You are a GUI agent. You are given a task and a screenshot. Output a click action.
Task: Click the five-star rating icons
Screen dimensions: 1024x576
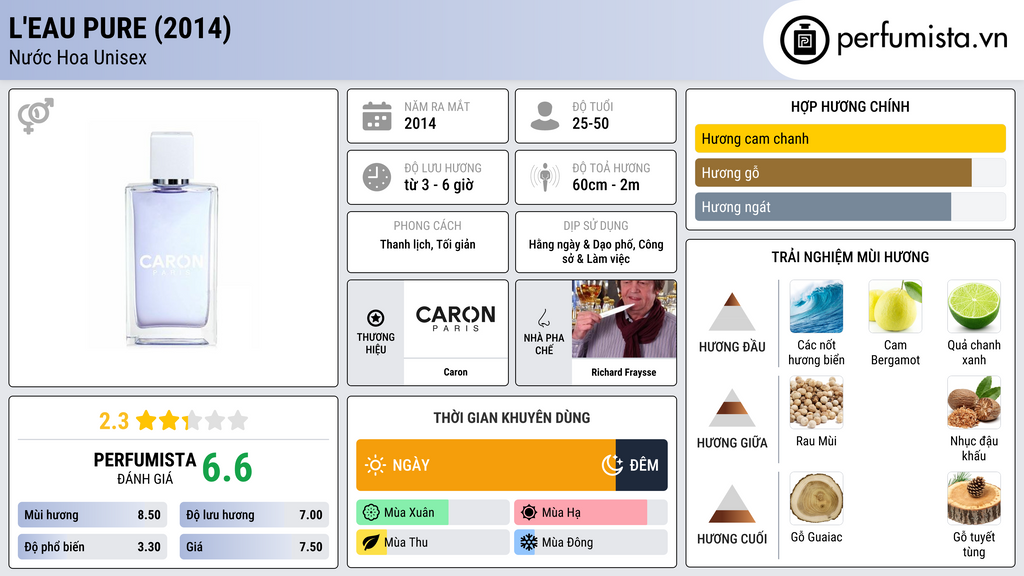[x=192, y=421]
